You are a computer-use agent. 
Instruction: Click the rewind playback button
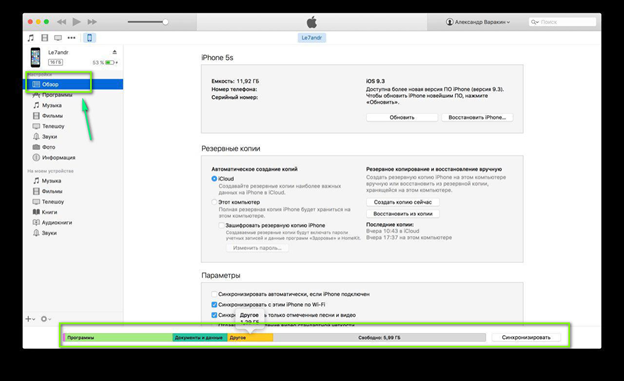pyautogui.click(x=61, y=22)
